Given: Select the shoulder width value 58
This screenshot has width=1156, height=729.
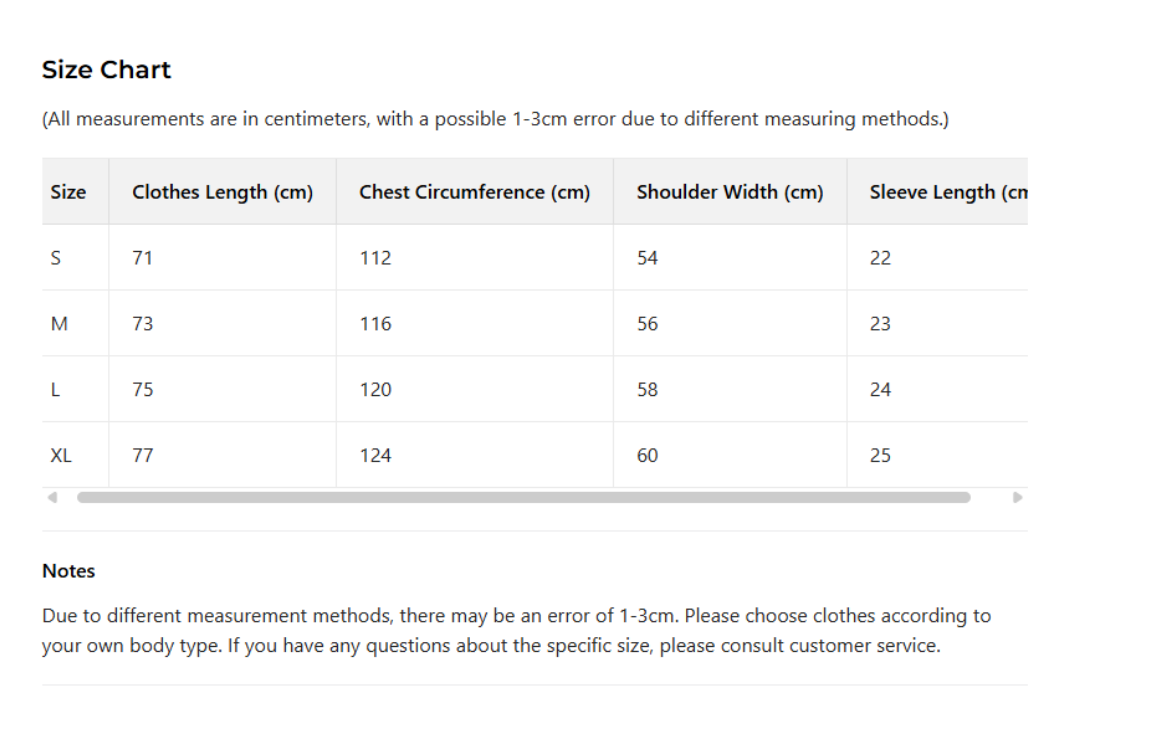Looking at the screenshot, I should pyautogui.click(x=647, y=390).
